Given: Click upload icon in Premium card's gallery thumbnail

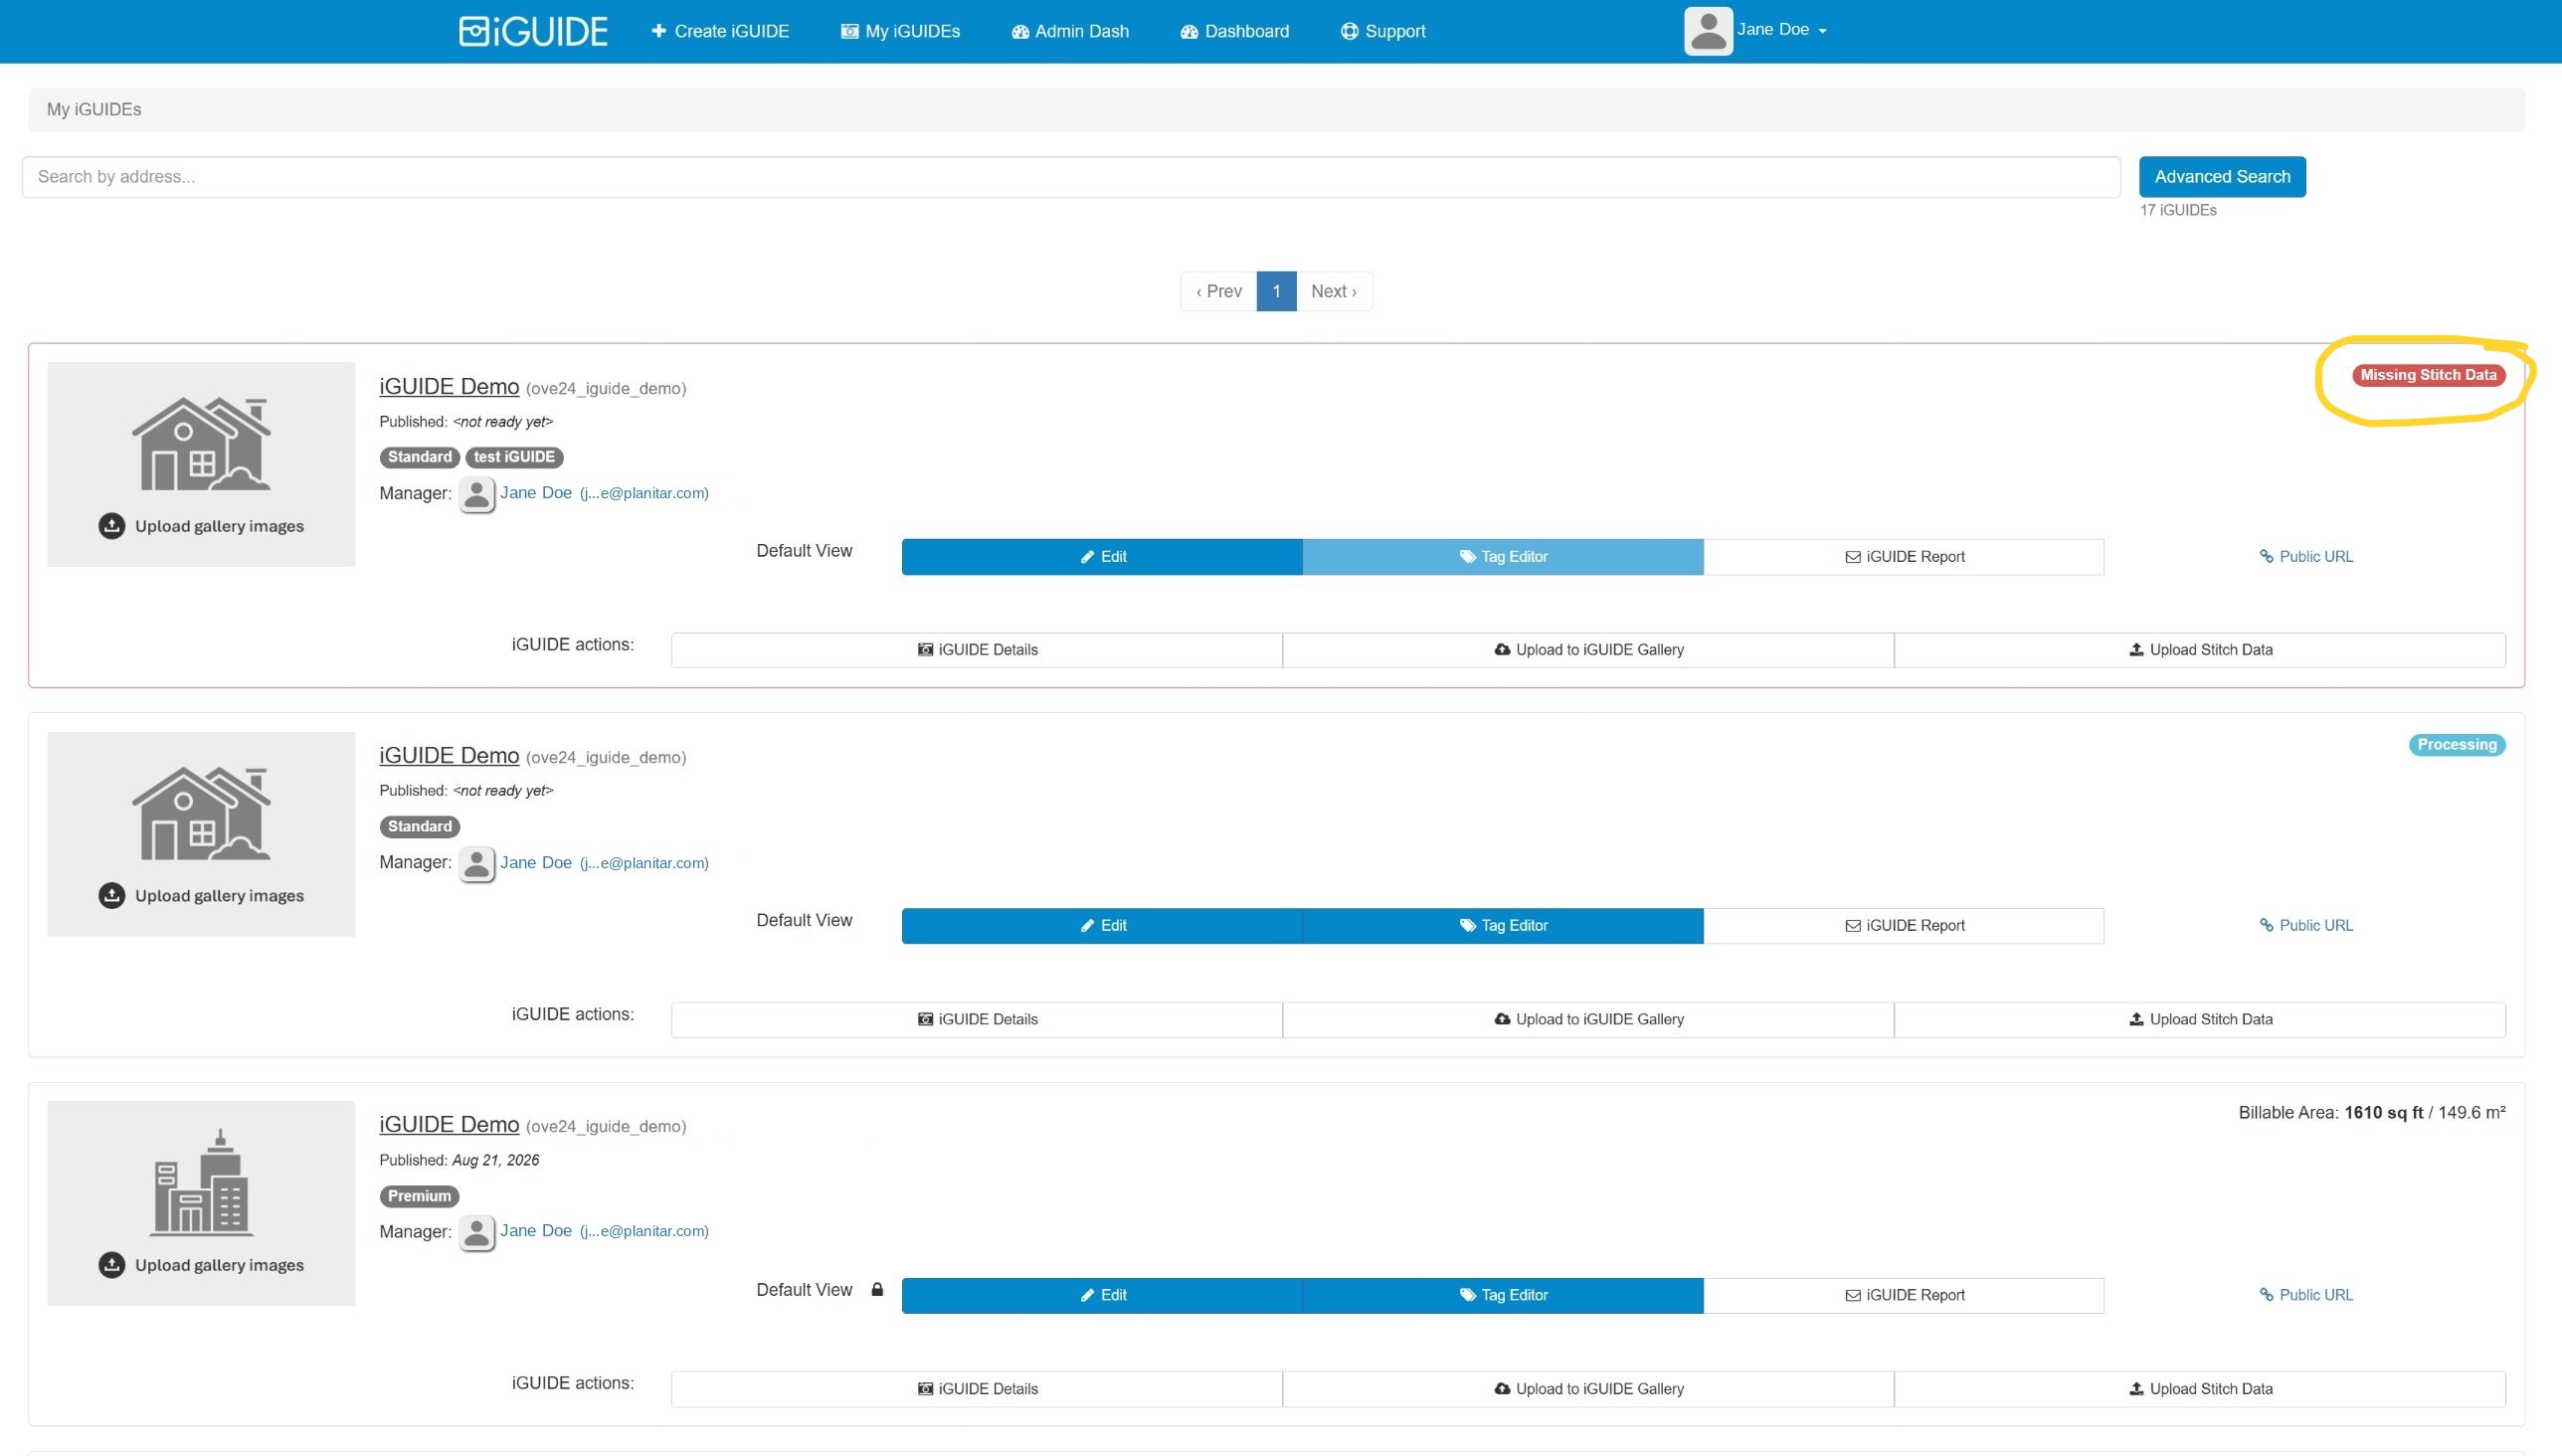Looking at the screenshot, I should coord(111,1265).
